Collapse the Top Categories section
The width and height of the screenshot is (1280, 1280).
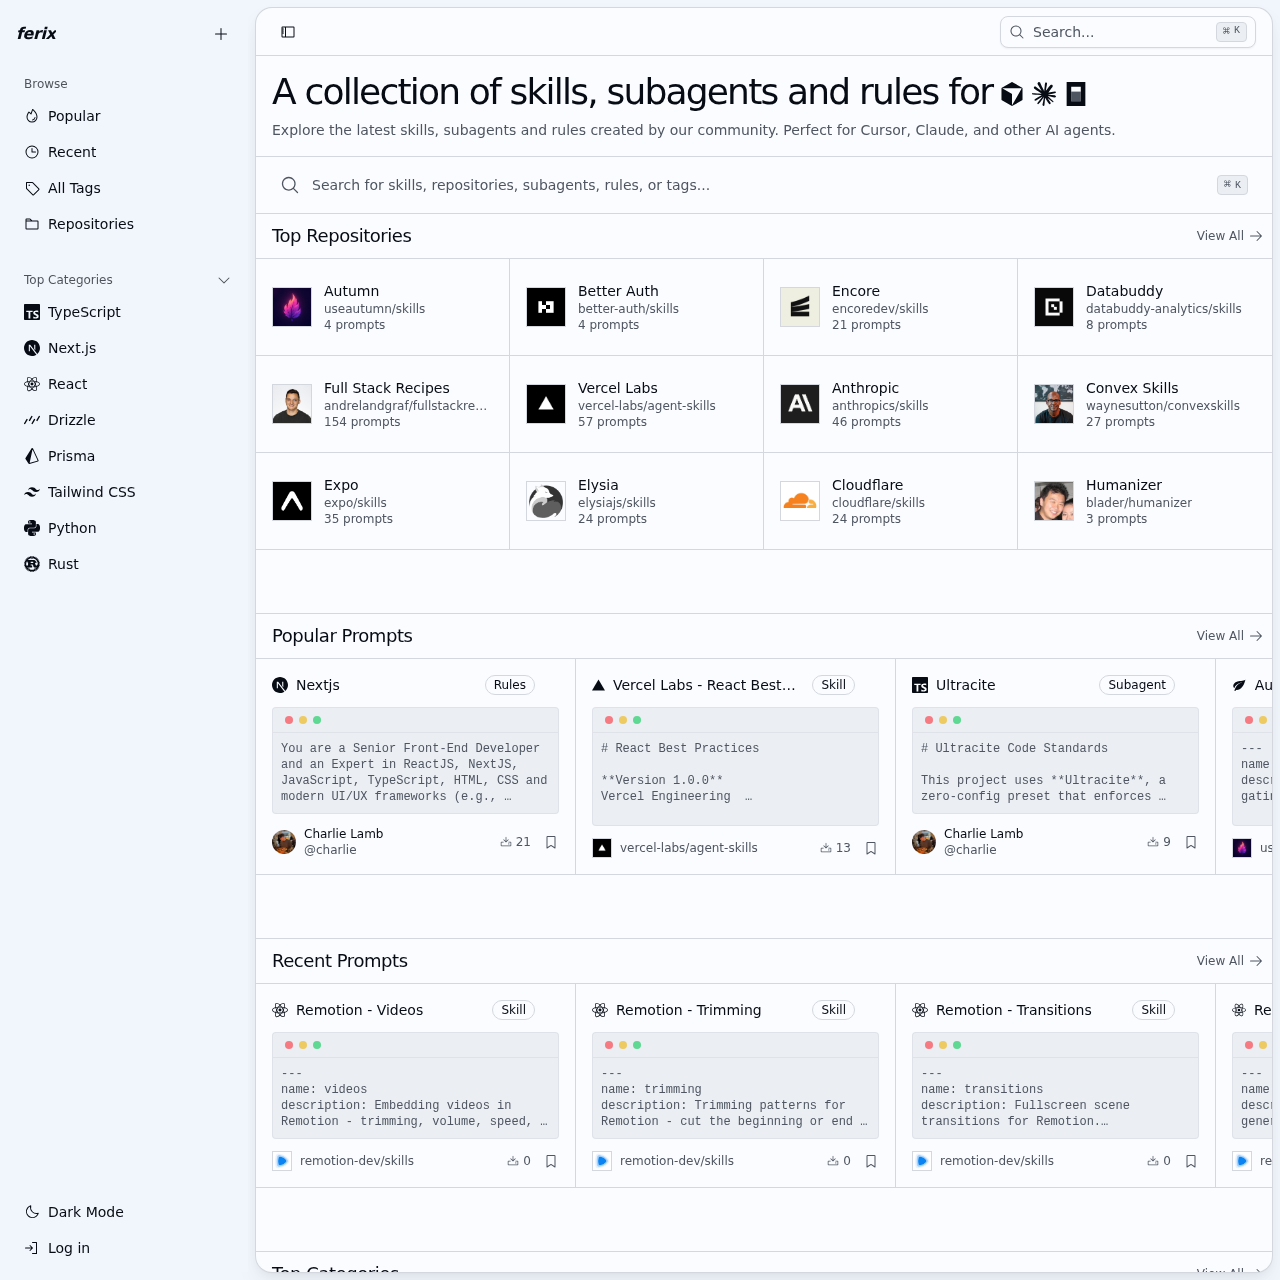[224, 280]
